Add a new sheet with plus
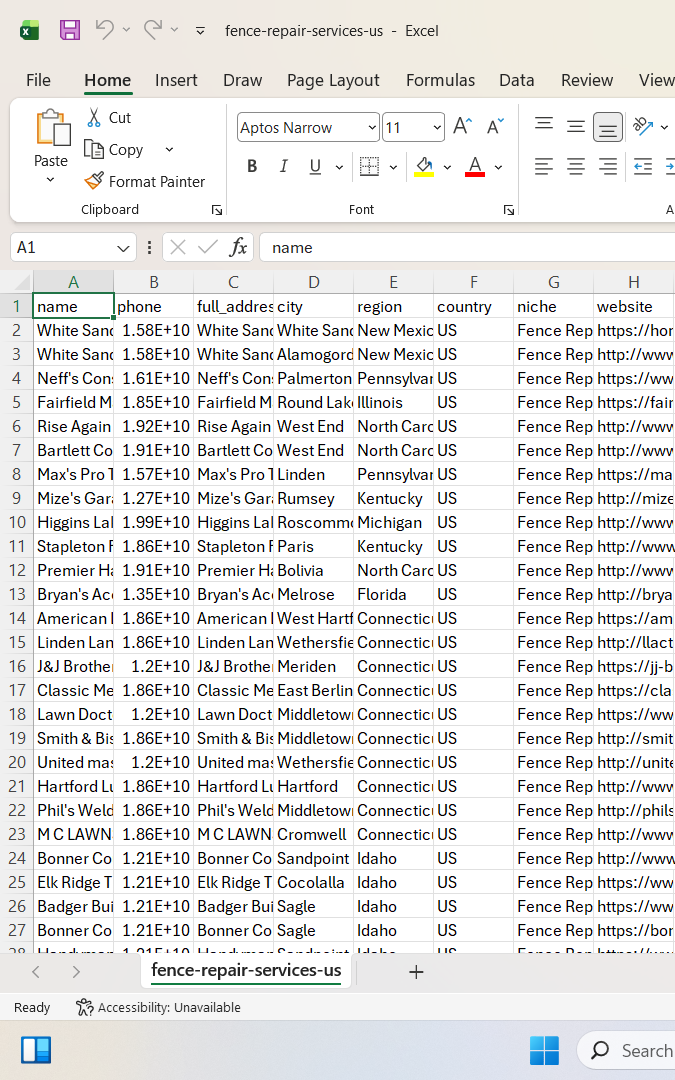675x1080 pixels. point(416,972)
